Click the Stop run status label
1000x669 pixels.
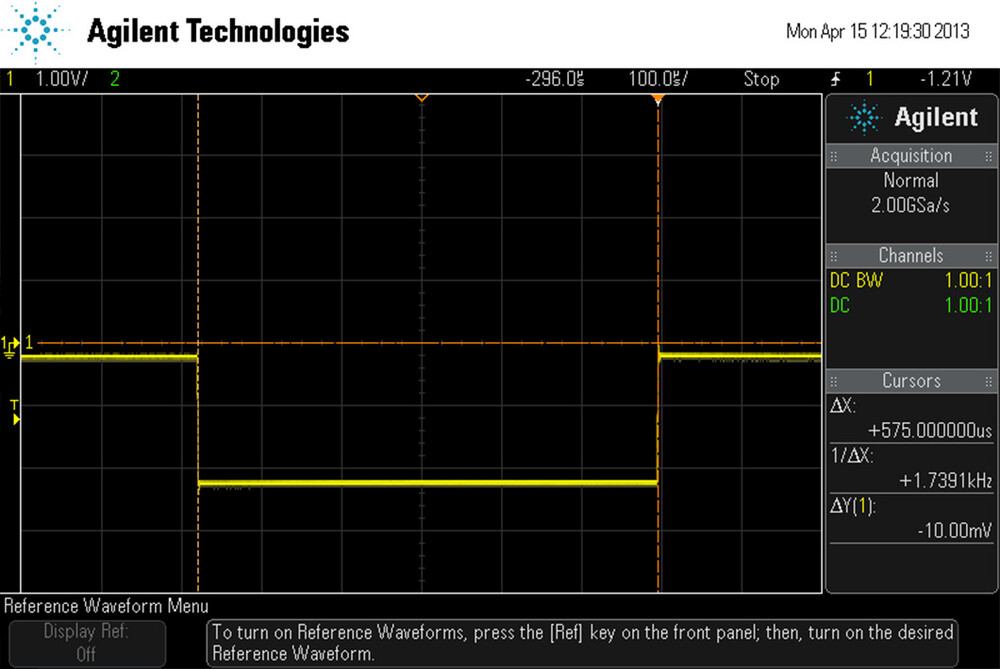[761, 79]
